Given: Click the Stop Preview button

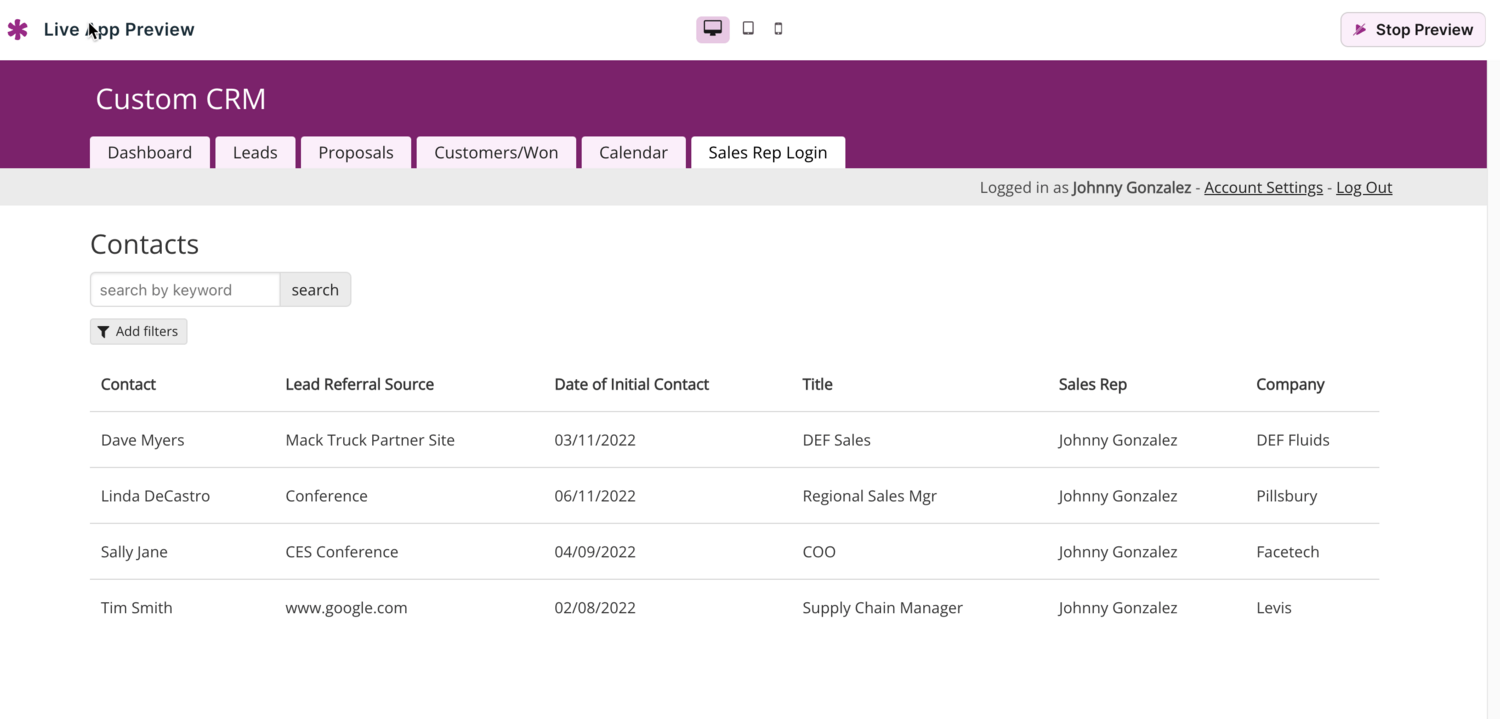Looking at the screenshot, I should tap(1412, 30).
